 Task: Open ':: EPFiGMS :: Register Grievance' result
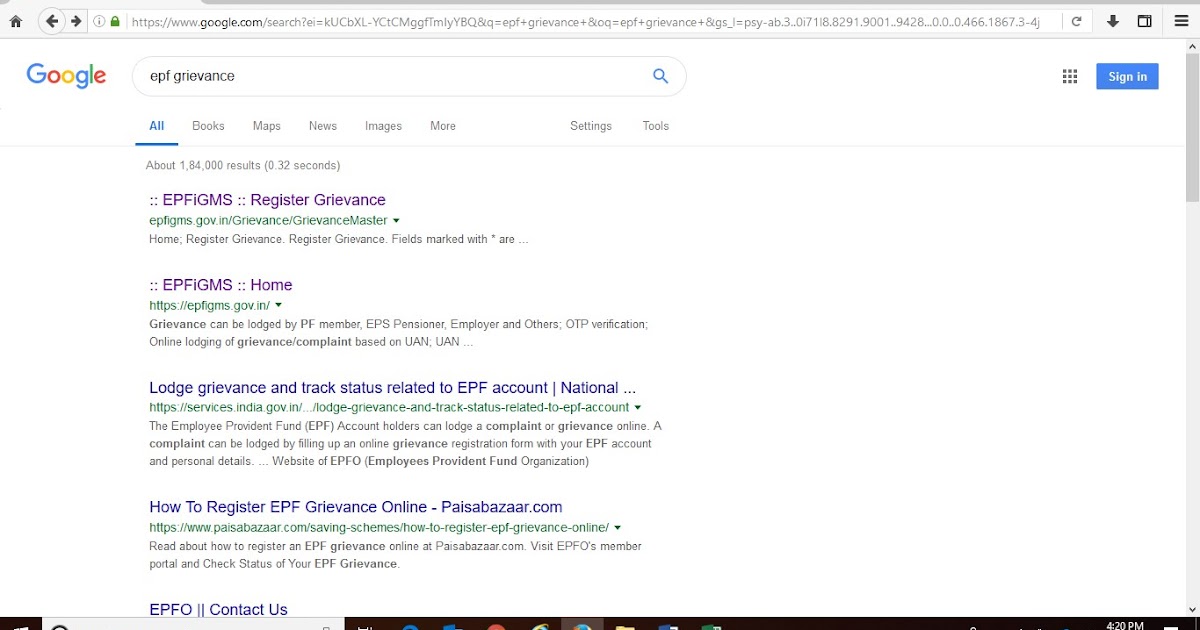click(x=267, y=200)
